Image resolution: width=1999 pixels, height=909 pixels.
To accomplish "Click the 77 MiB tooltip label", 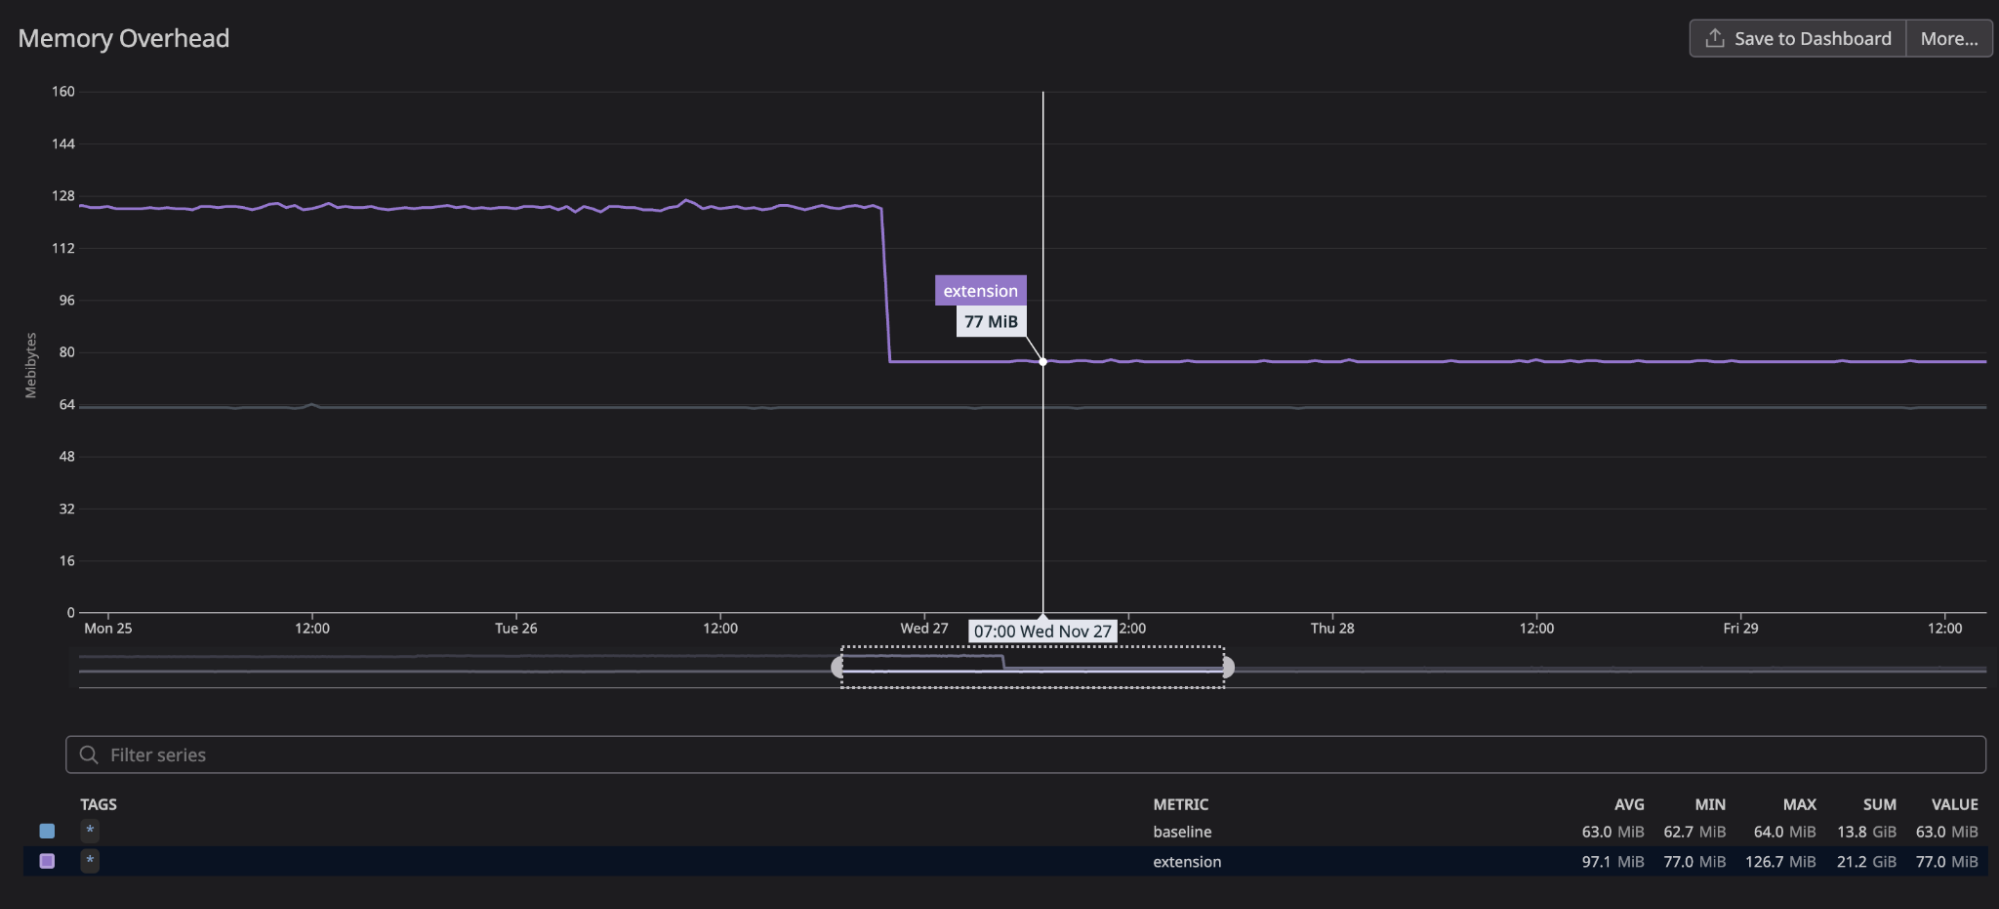I will 990,321.
